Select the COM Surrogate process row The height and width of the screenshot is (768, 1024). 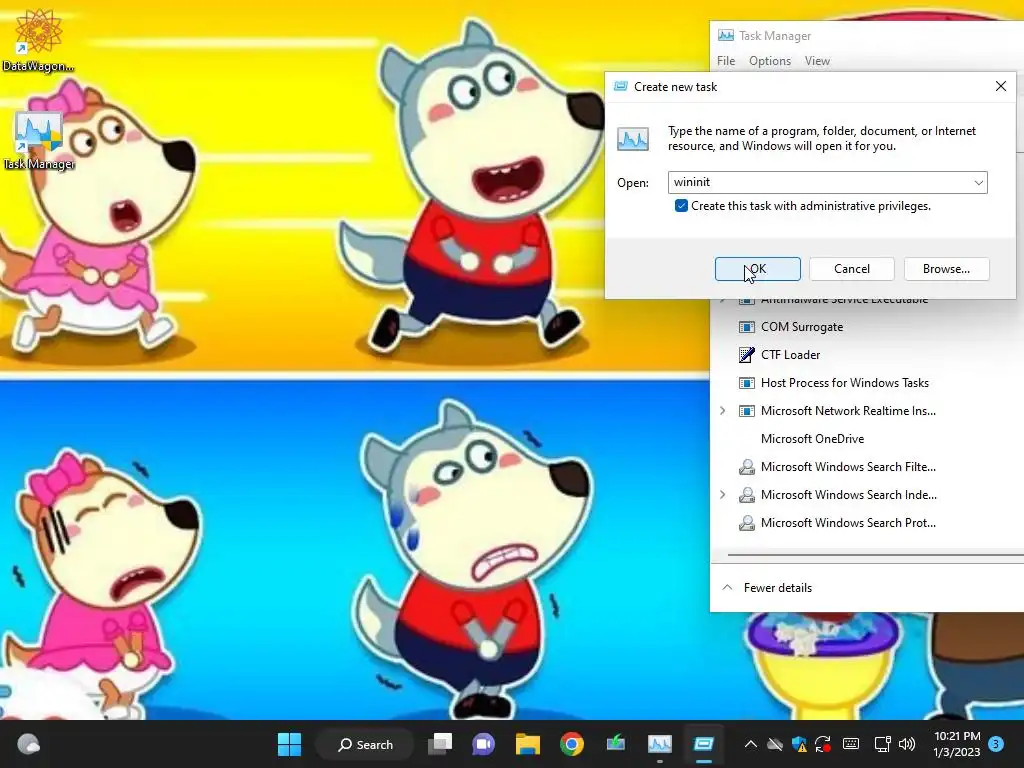point(867,327)
